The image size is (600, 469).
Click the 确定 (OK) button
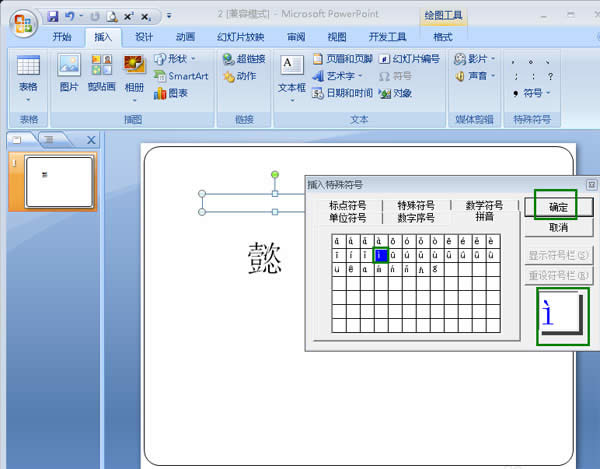(558, 207)
